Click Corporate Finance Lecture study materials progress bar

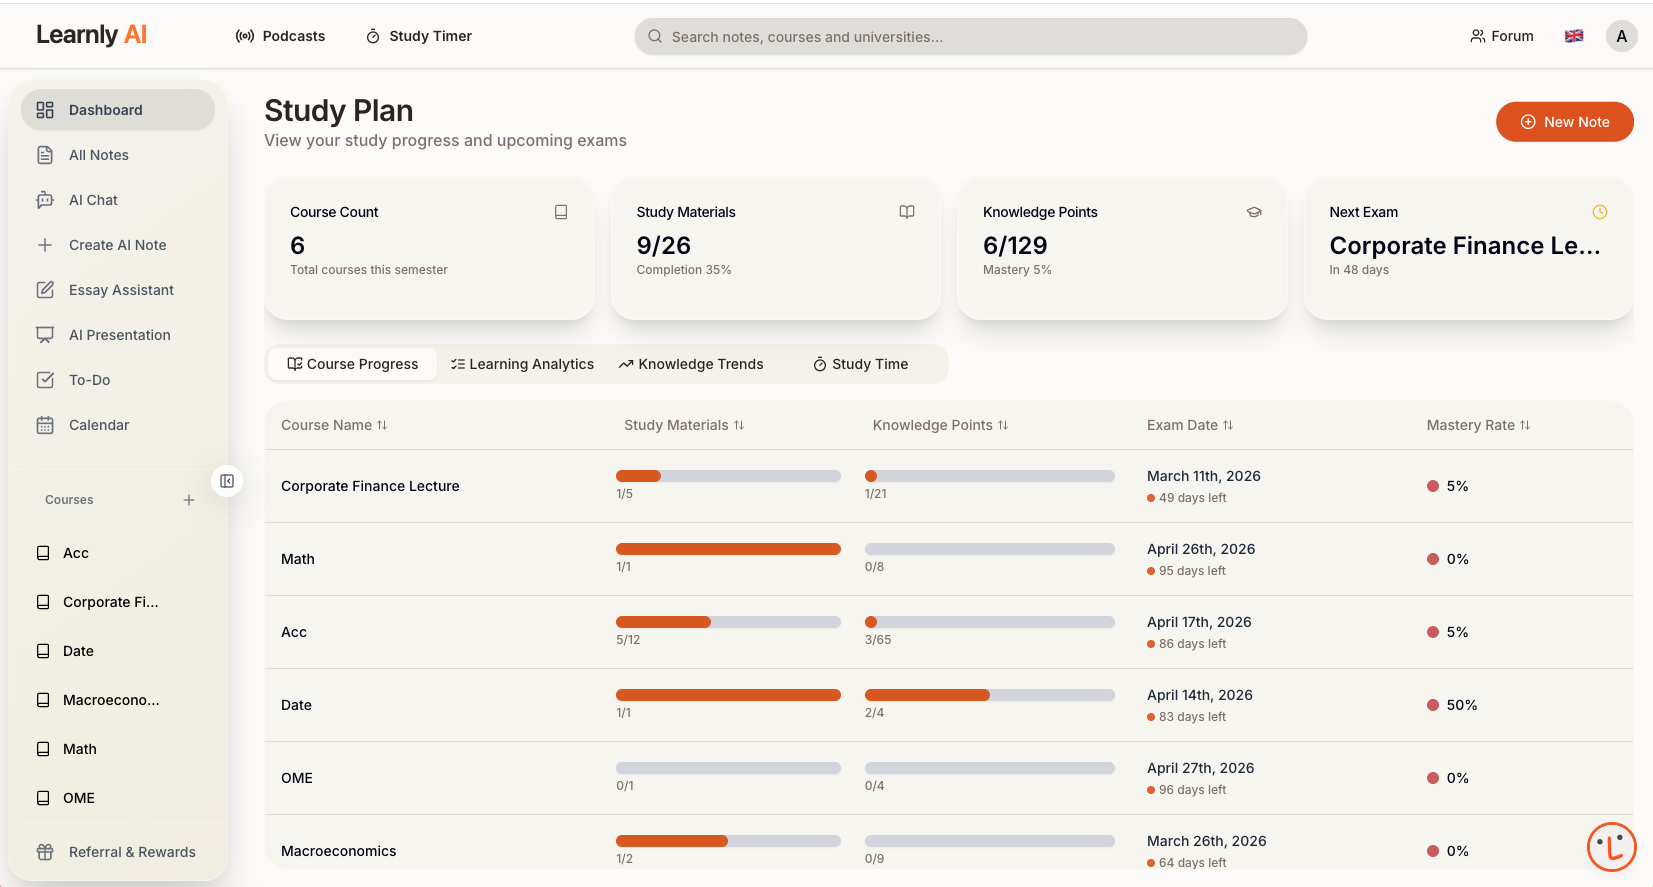point(728,476)
